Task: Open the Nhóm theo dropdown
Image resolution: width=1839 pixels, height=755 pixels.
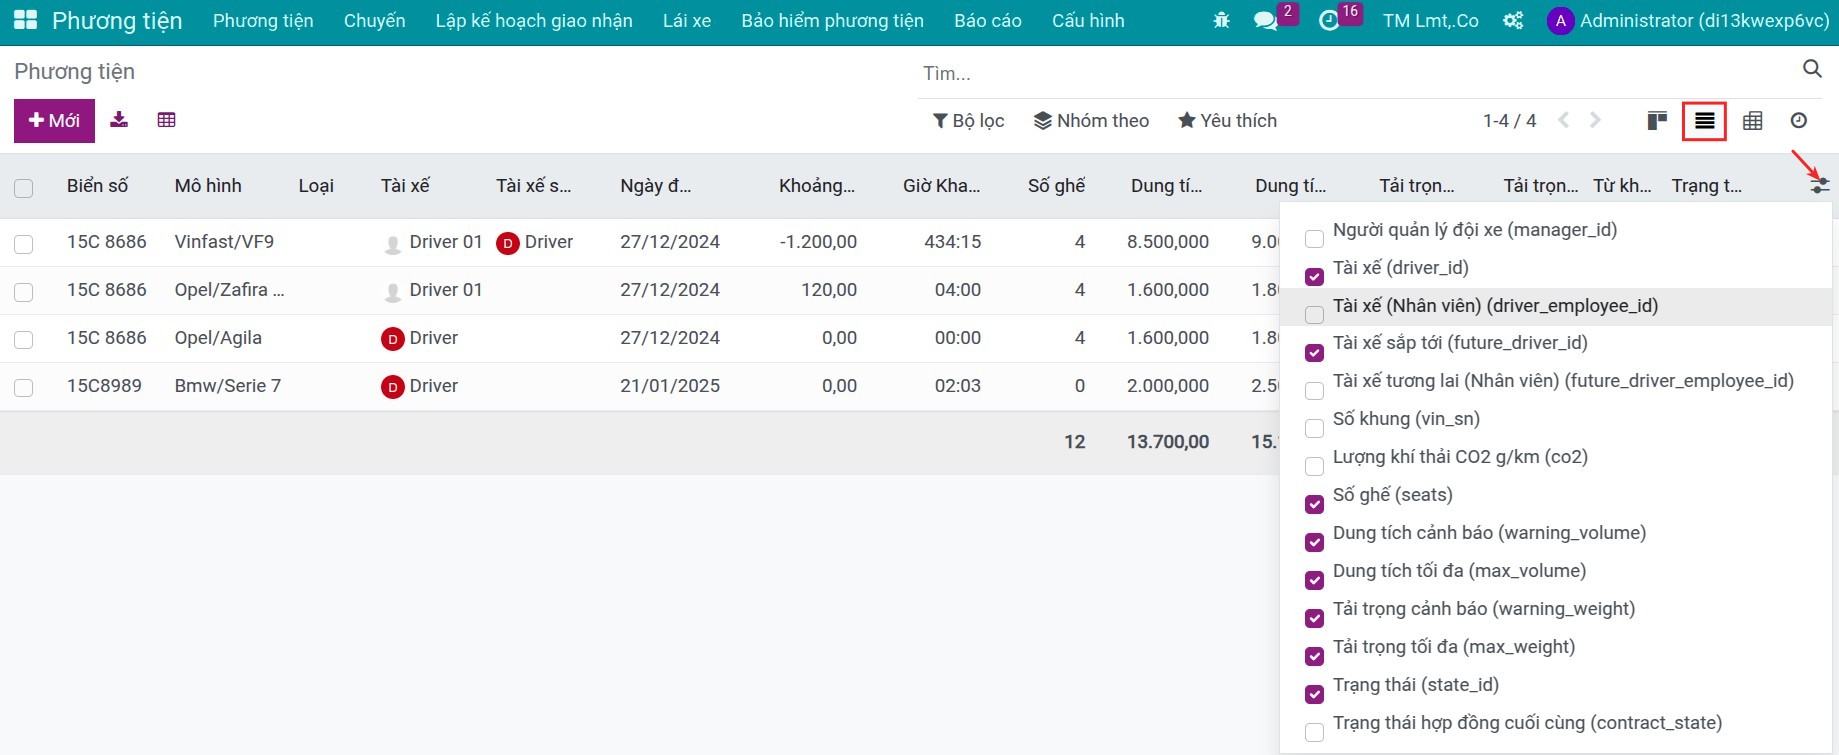Action: click(1091, 121)
